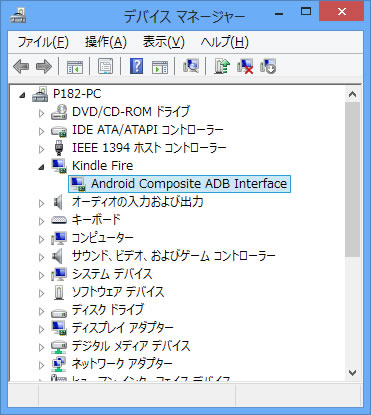The image size is (371, 415).
Task: Expand the デジタル メディア デバイス node
Action: [x=41, y=347]
